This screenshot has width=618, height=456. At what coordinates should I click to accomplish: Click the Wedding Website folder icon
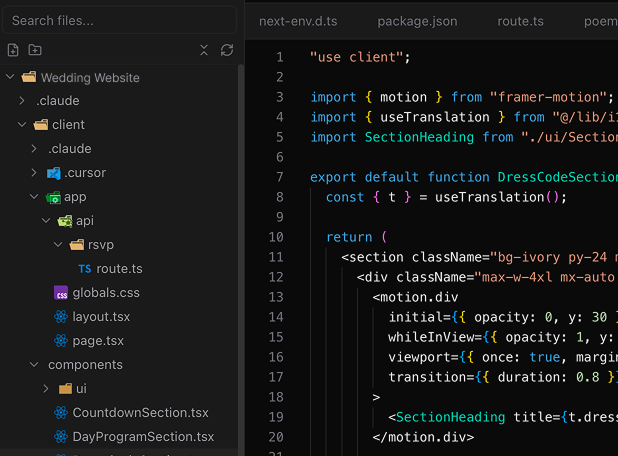point(29,77)
